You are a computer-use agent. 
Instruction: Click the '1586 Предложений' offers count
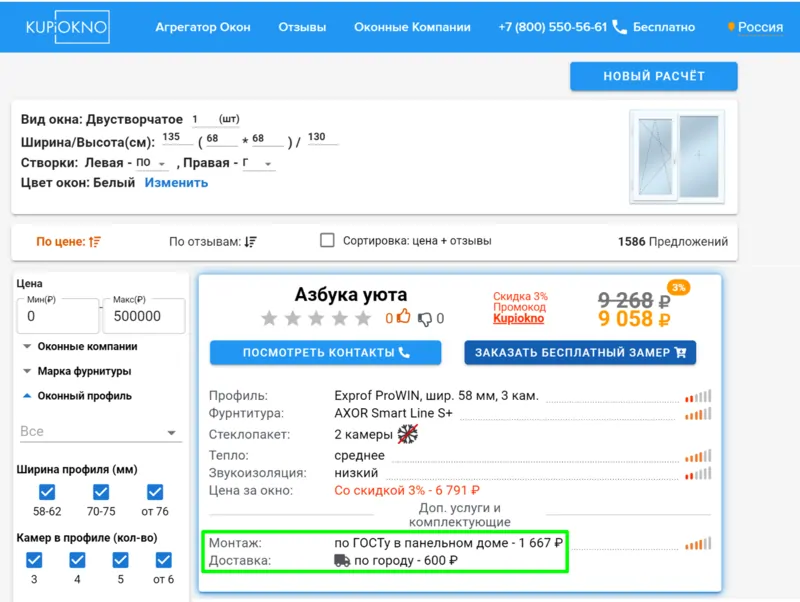(x=673, y=242)
